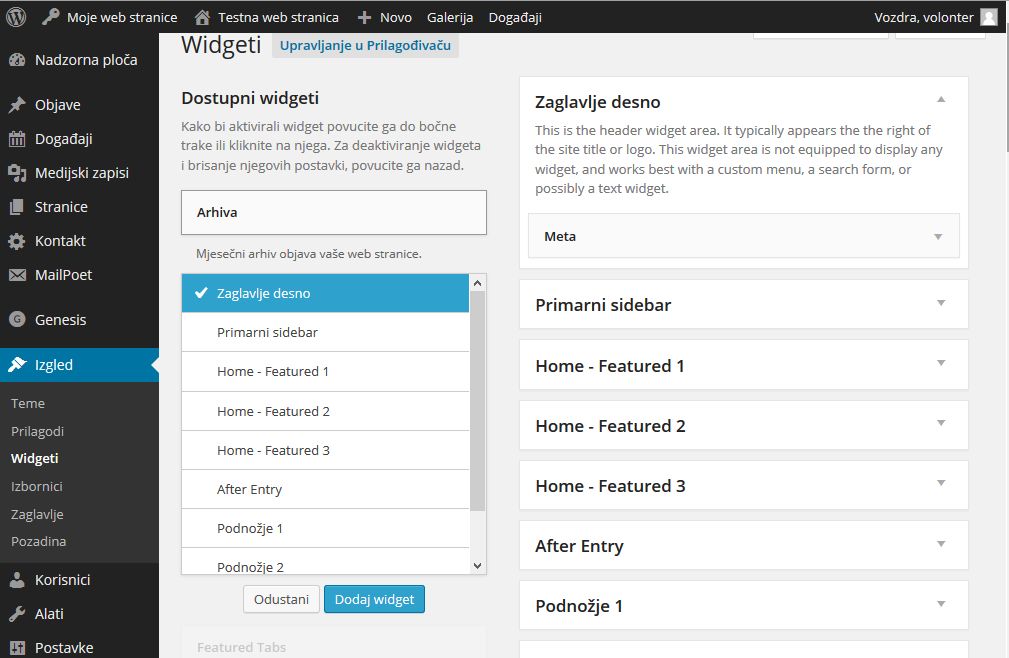The width and height of the screenshot is (1009, 658).
Task: Open Događaji calendar icon
Action: 17,139
